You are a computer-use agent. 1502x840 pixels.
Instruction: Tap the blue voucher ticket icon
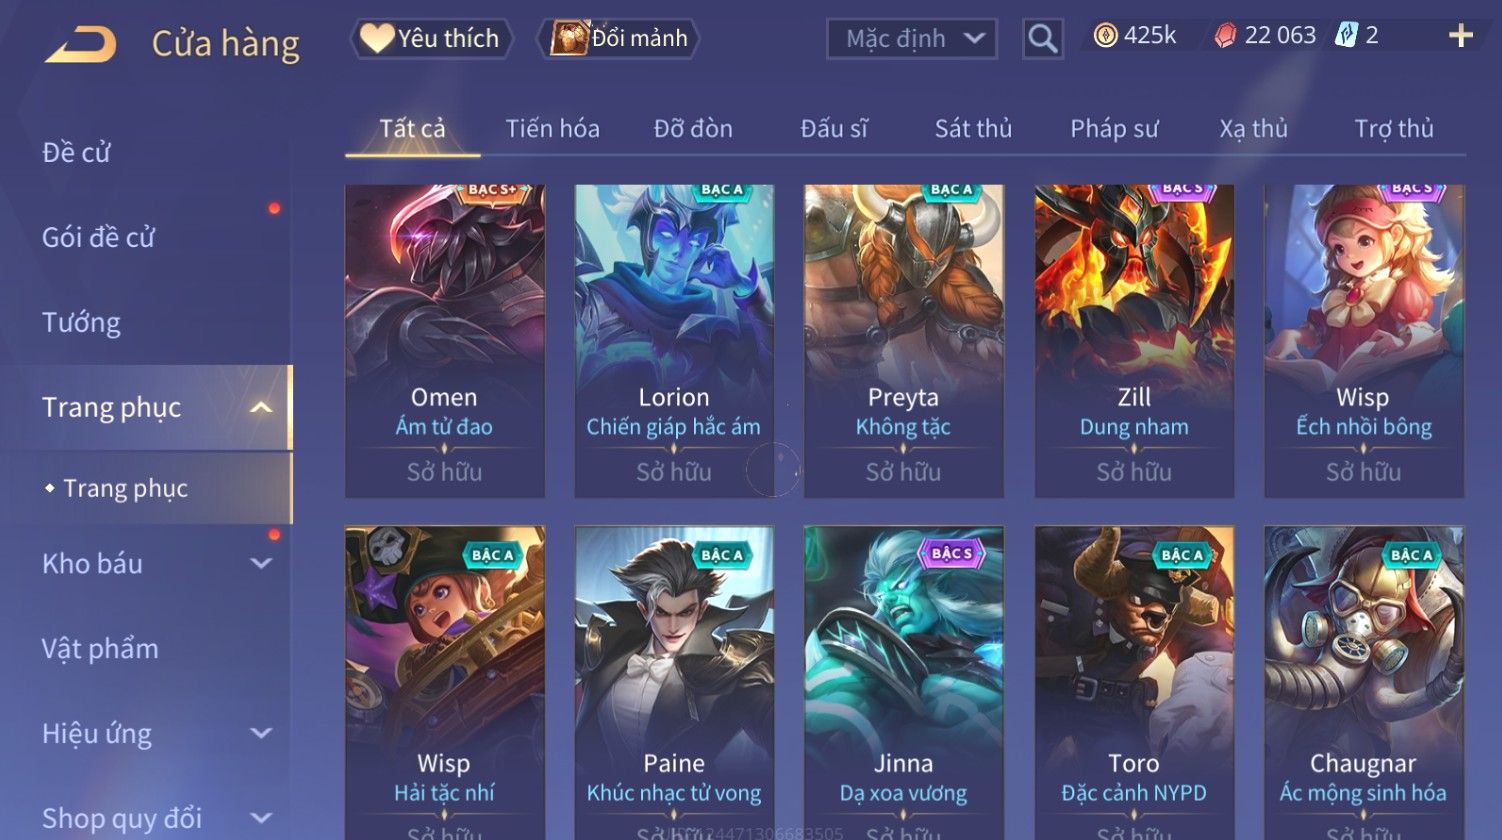click(x=1346, y=36)
